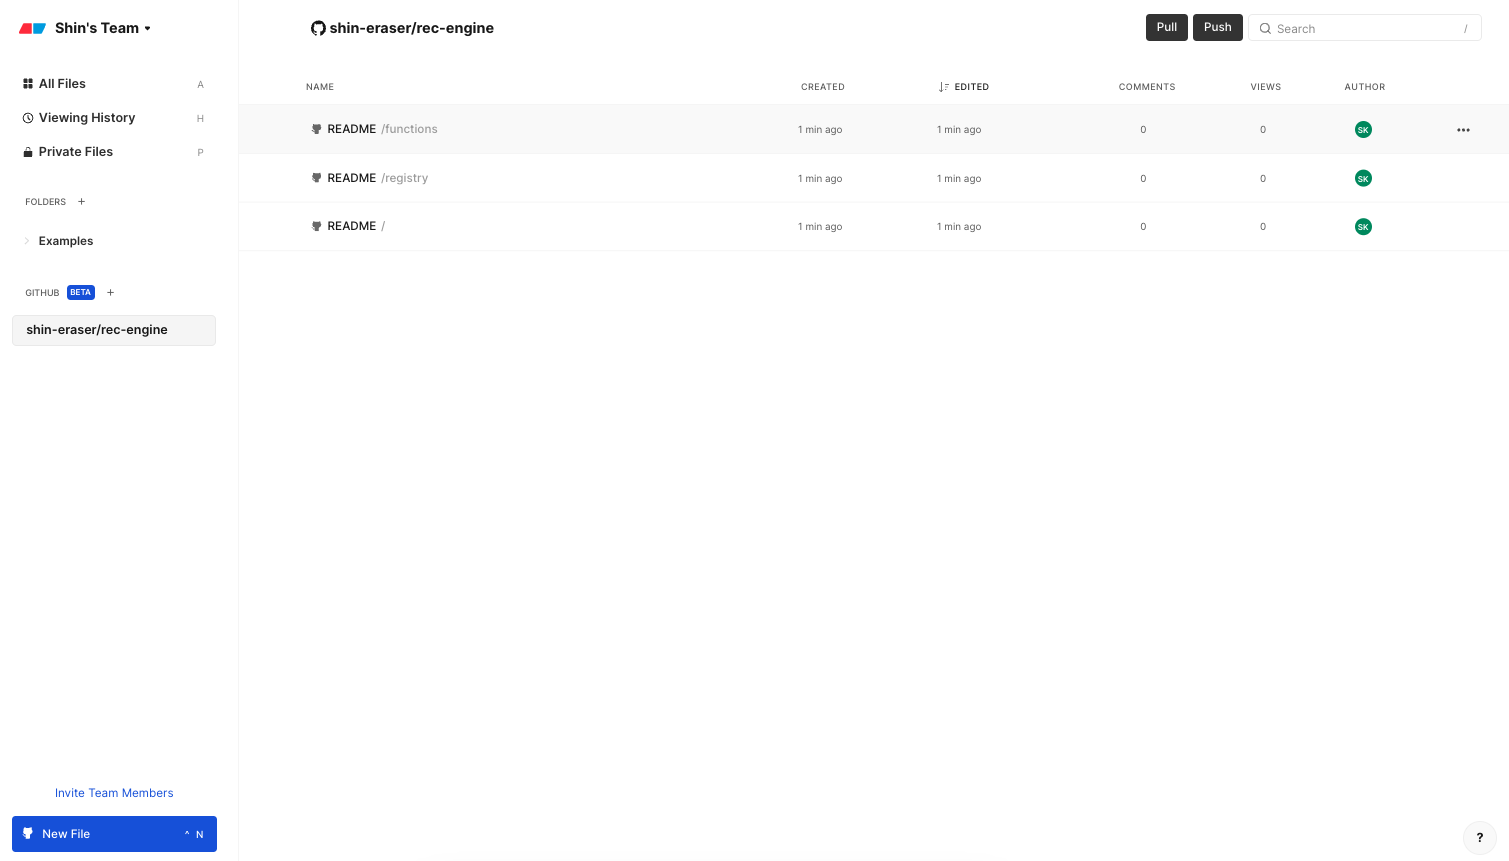Click the file icon of README /registry
The width and height of the screenshot is (1509, 861).
[317, 178]
